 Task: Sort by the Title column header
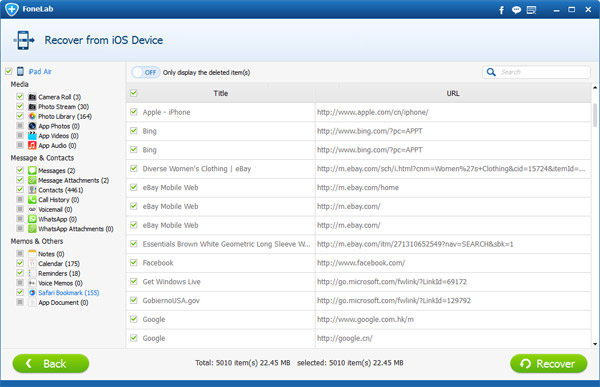click(220, 93)
